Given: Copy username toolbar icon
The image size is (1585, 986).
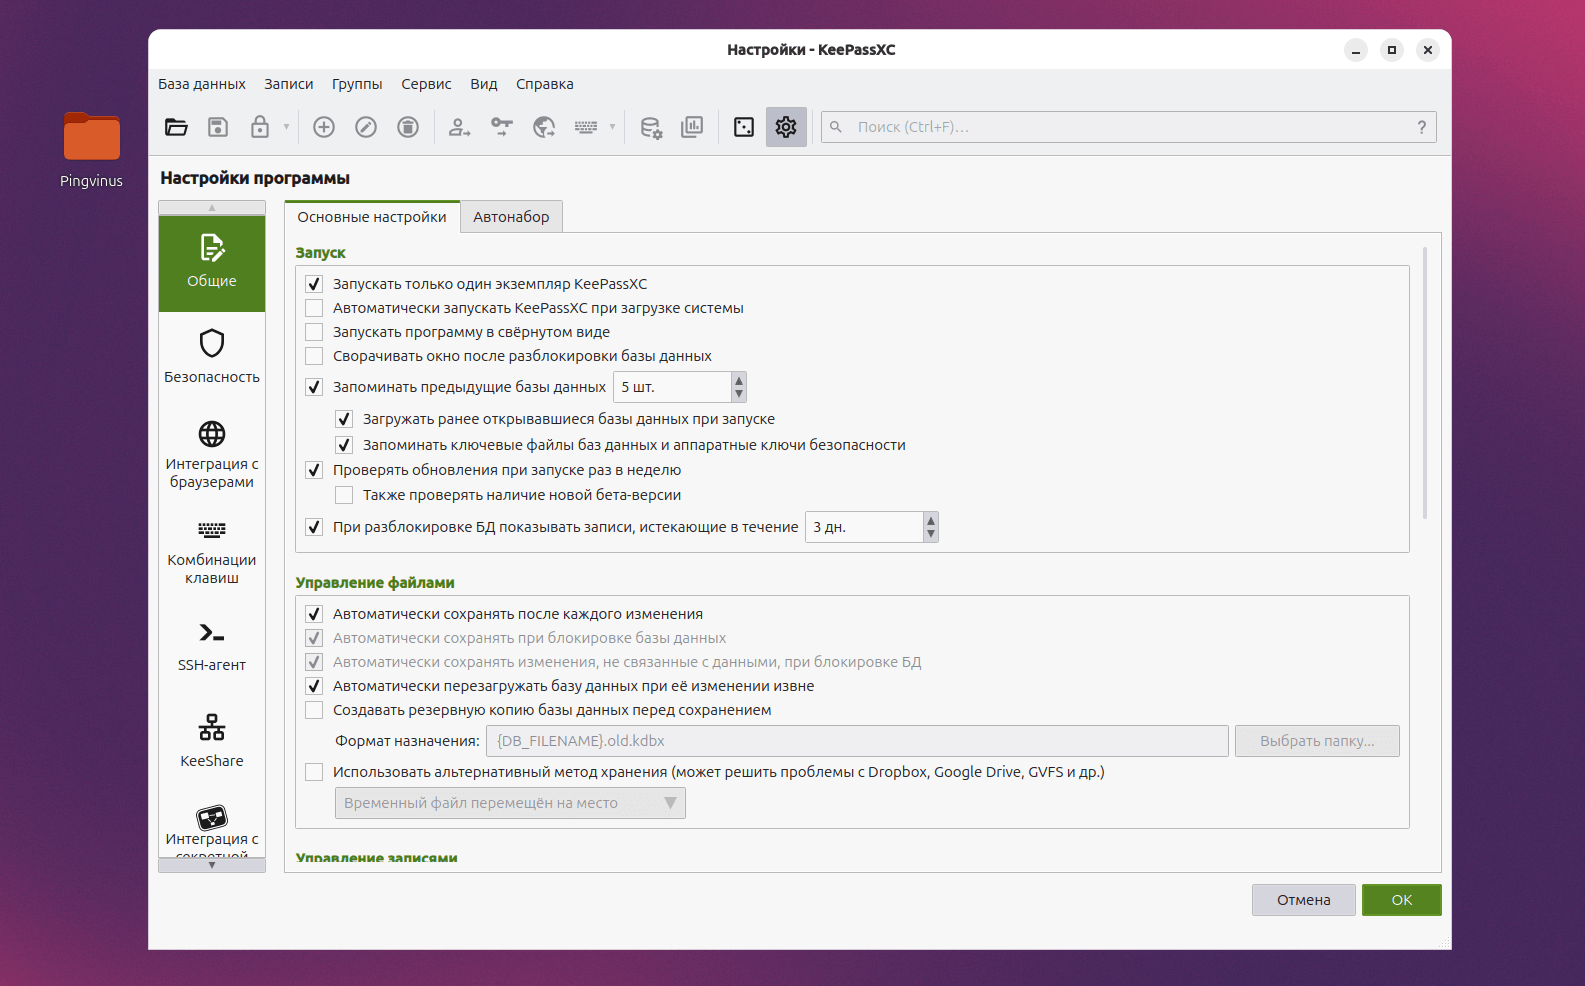Looking at the screenshot, I should pyautogui.click(x=459, y=127).
